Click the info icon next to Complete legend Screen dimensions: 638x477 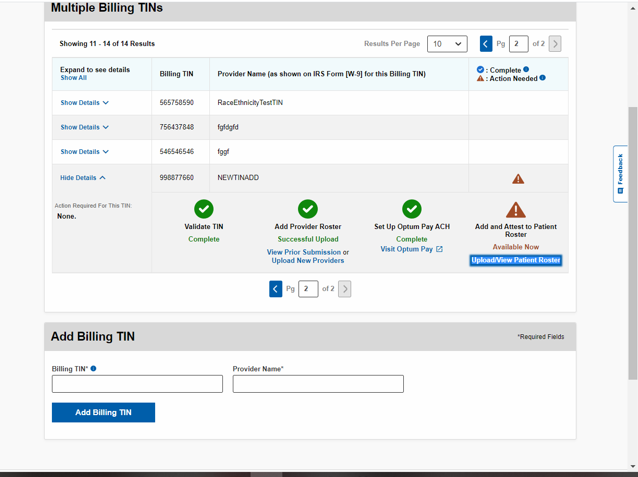click(526, 70)
